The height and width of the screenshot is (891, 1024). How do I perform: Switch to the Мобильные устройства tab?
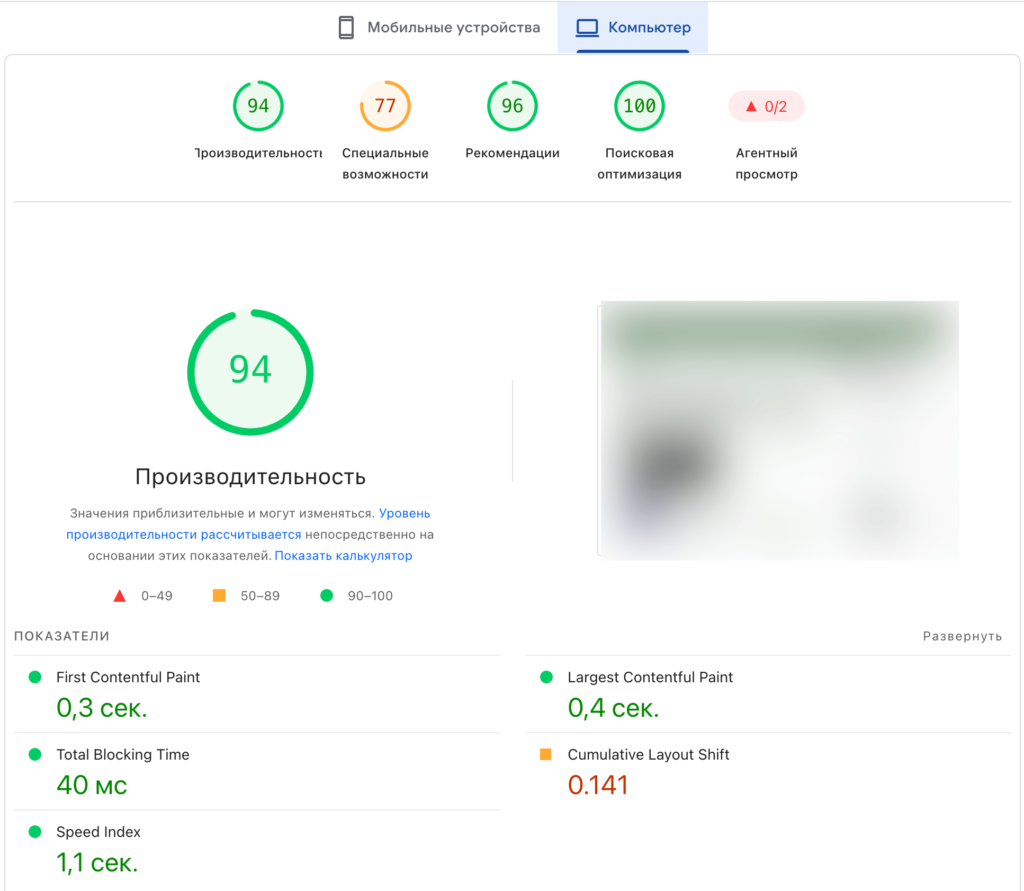(439, 27)
